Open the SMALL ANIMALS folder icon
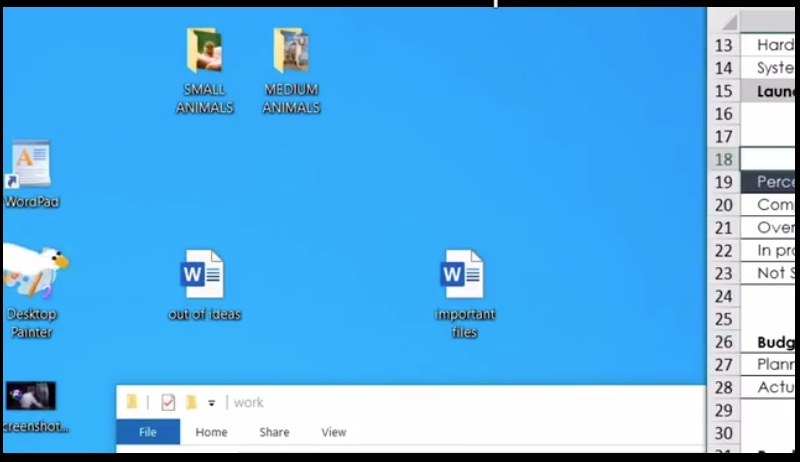This screenshot has width=800, height=462. point(204,51)
